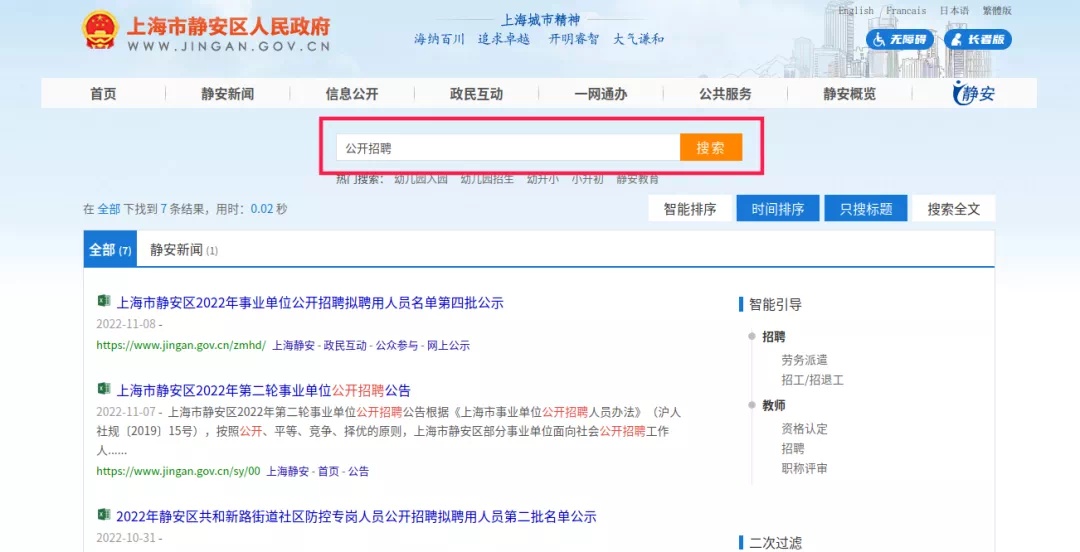The height and width of the screenshot is (552, 1080).
Task: Select 招聘 heading in 智能引导
Action: pyautogui.click(x=773, y=336)
